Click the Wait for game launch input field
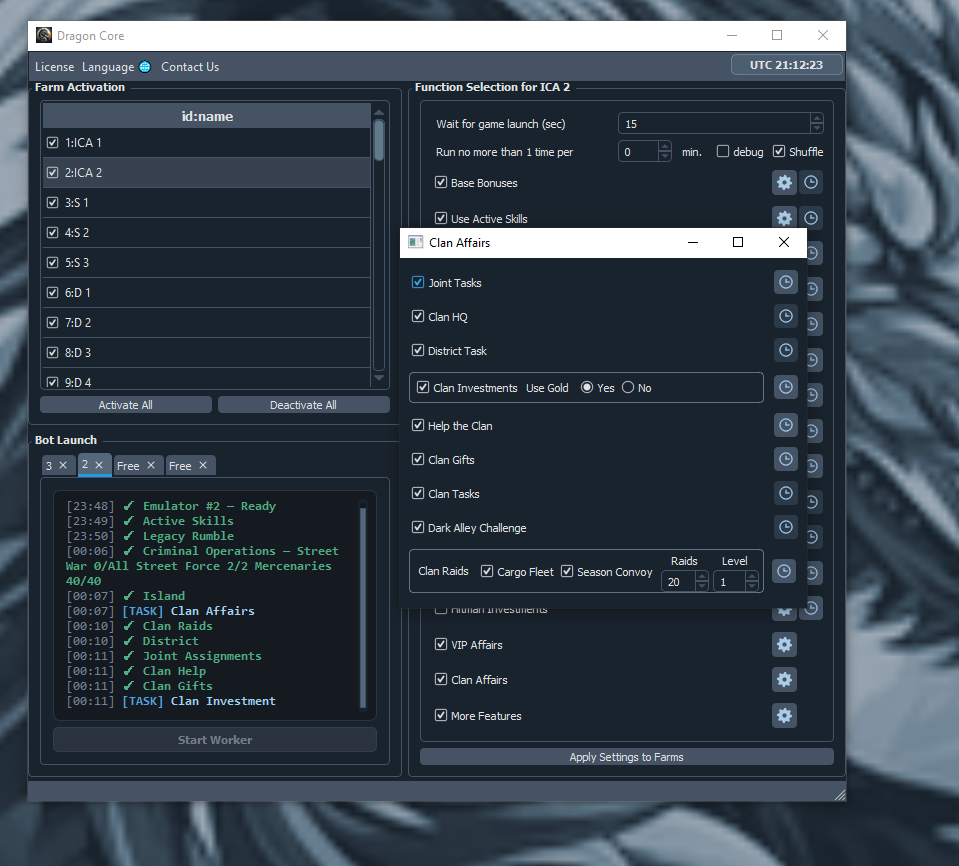The width and height of the screenshot is (959, 866). pyautogui.click(x=714, y=124)
